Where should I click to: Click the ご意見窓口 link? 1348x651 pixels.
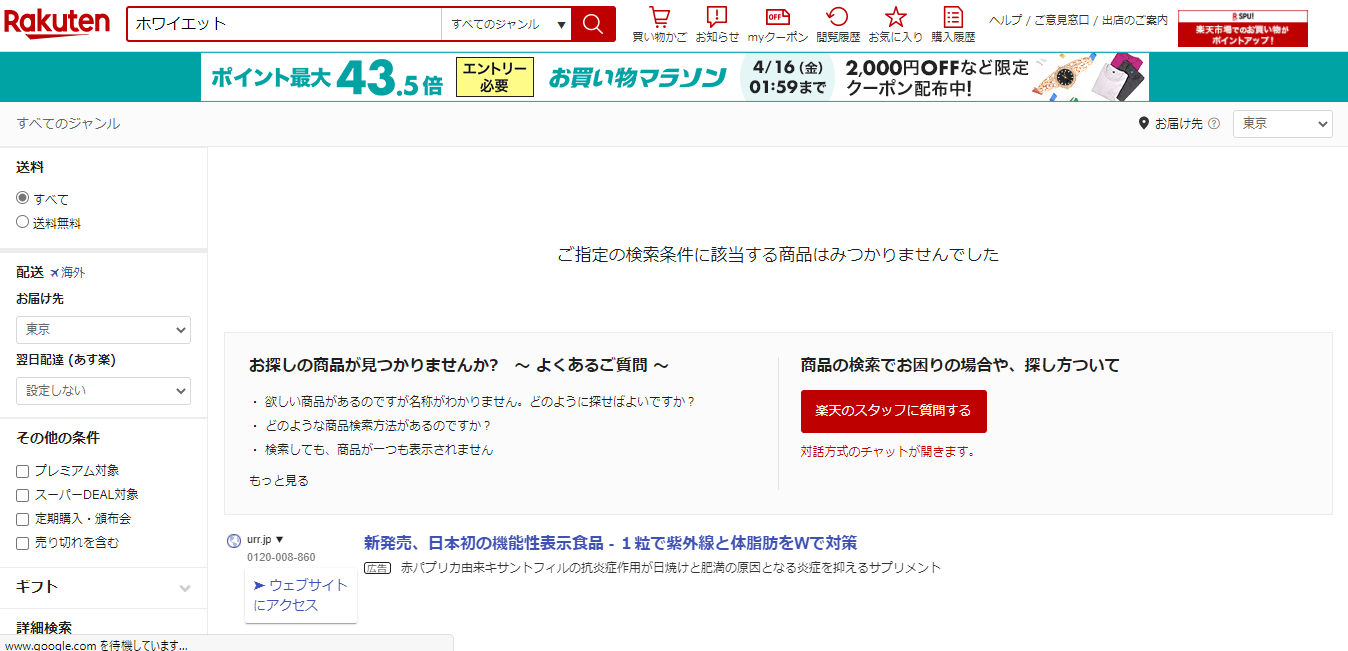[x=1060, y=20]
